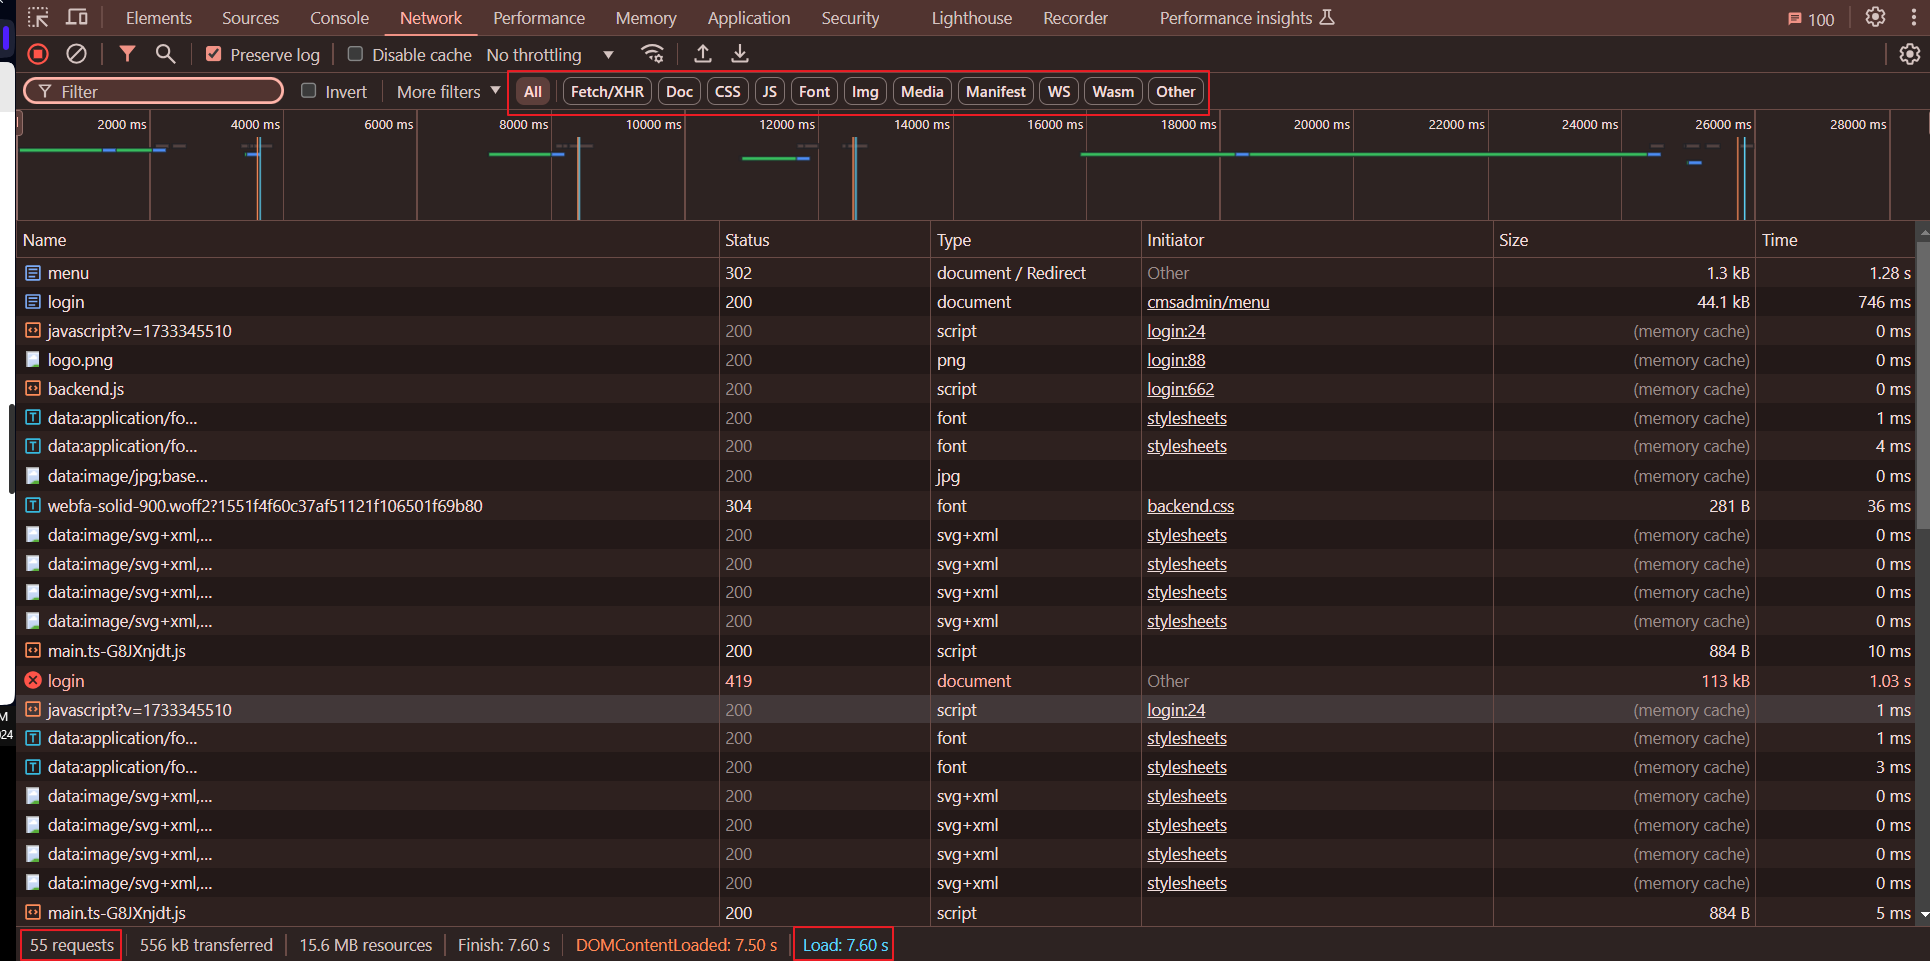
Task: Open the Performance insights tab
Action: click(x=1247, y=18)
